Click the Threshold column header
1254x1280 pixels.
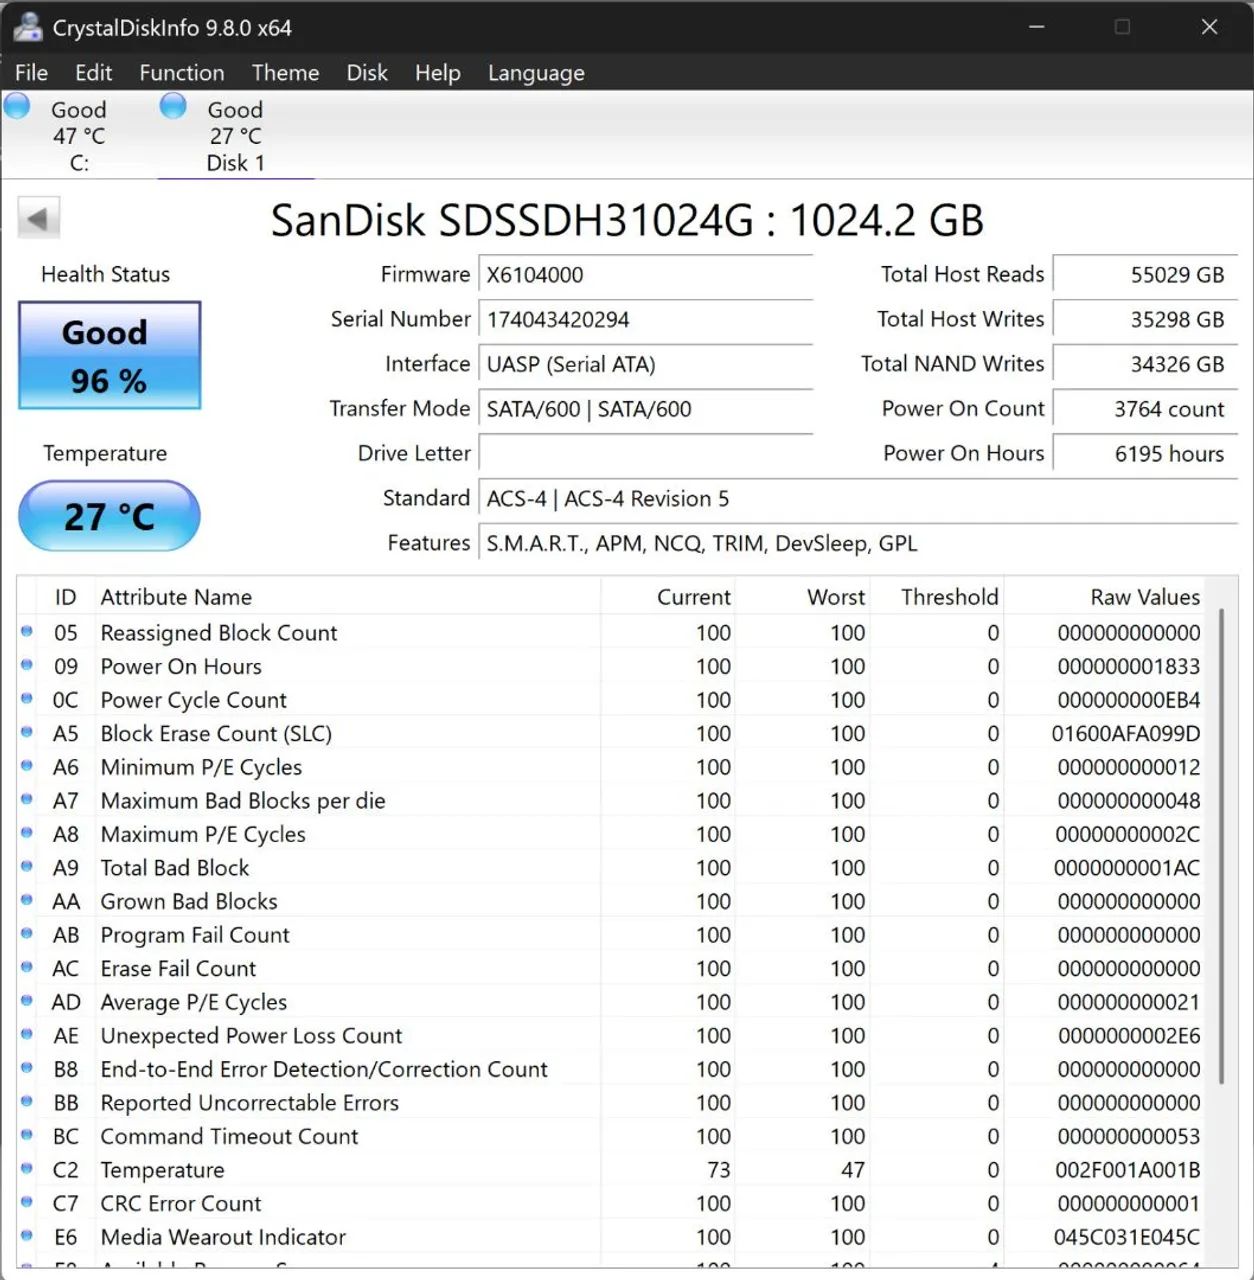937,597
